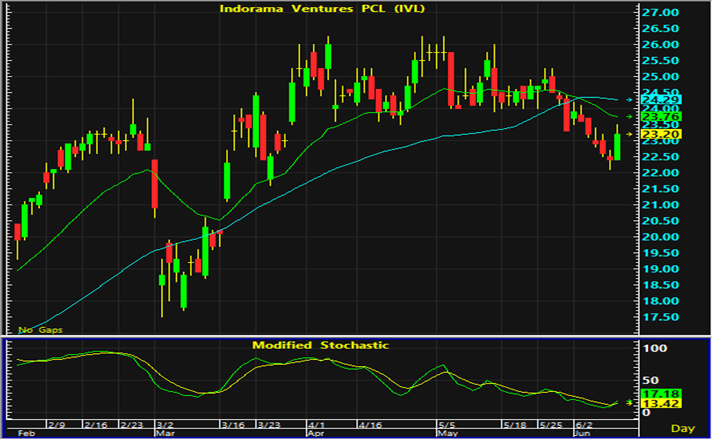Click the Feb month label

26,433
